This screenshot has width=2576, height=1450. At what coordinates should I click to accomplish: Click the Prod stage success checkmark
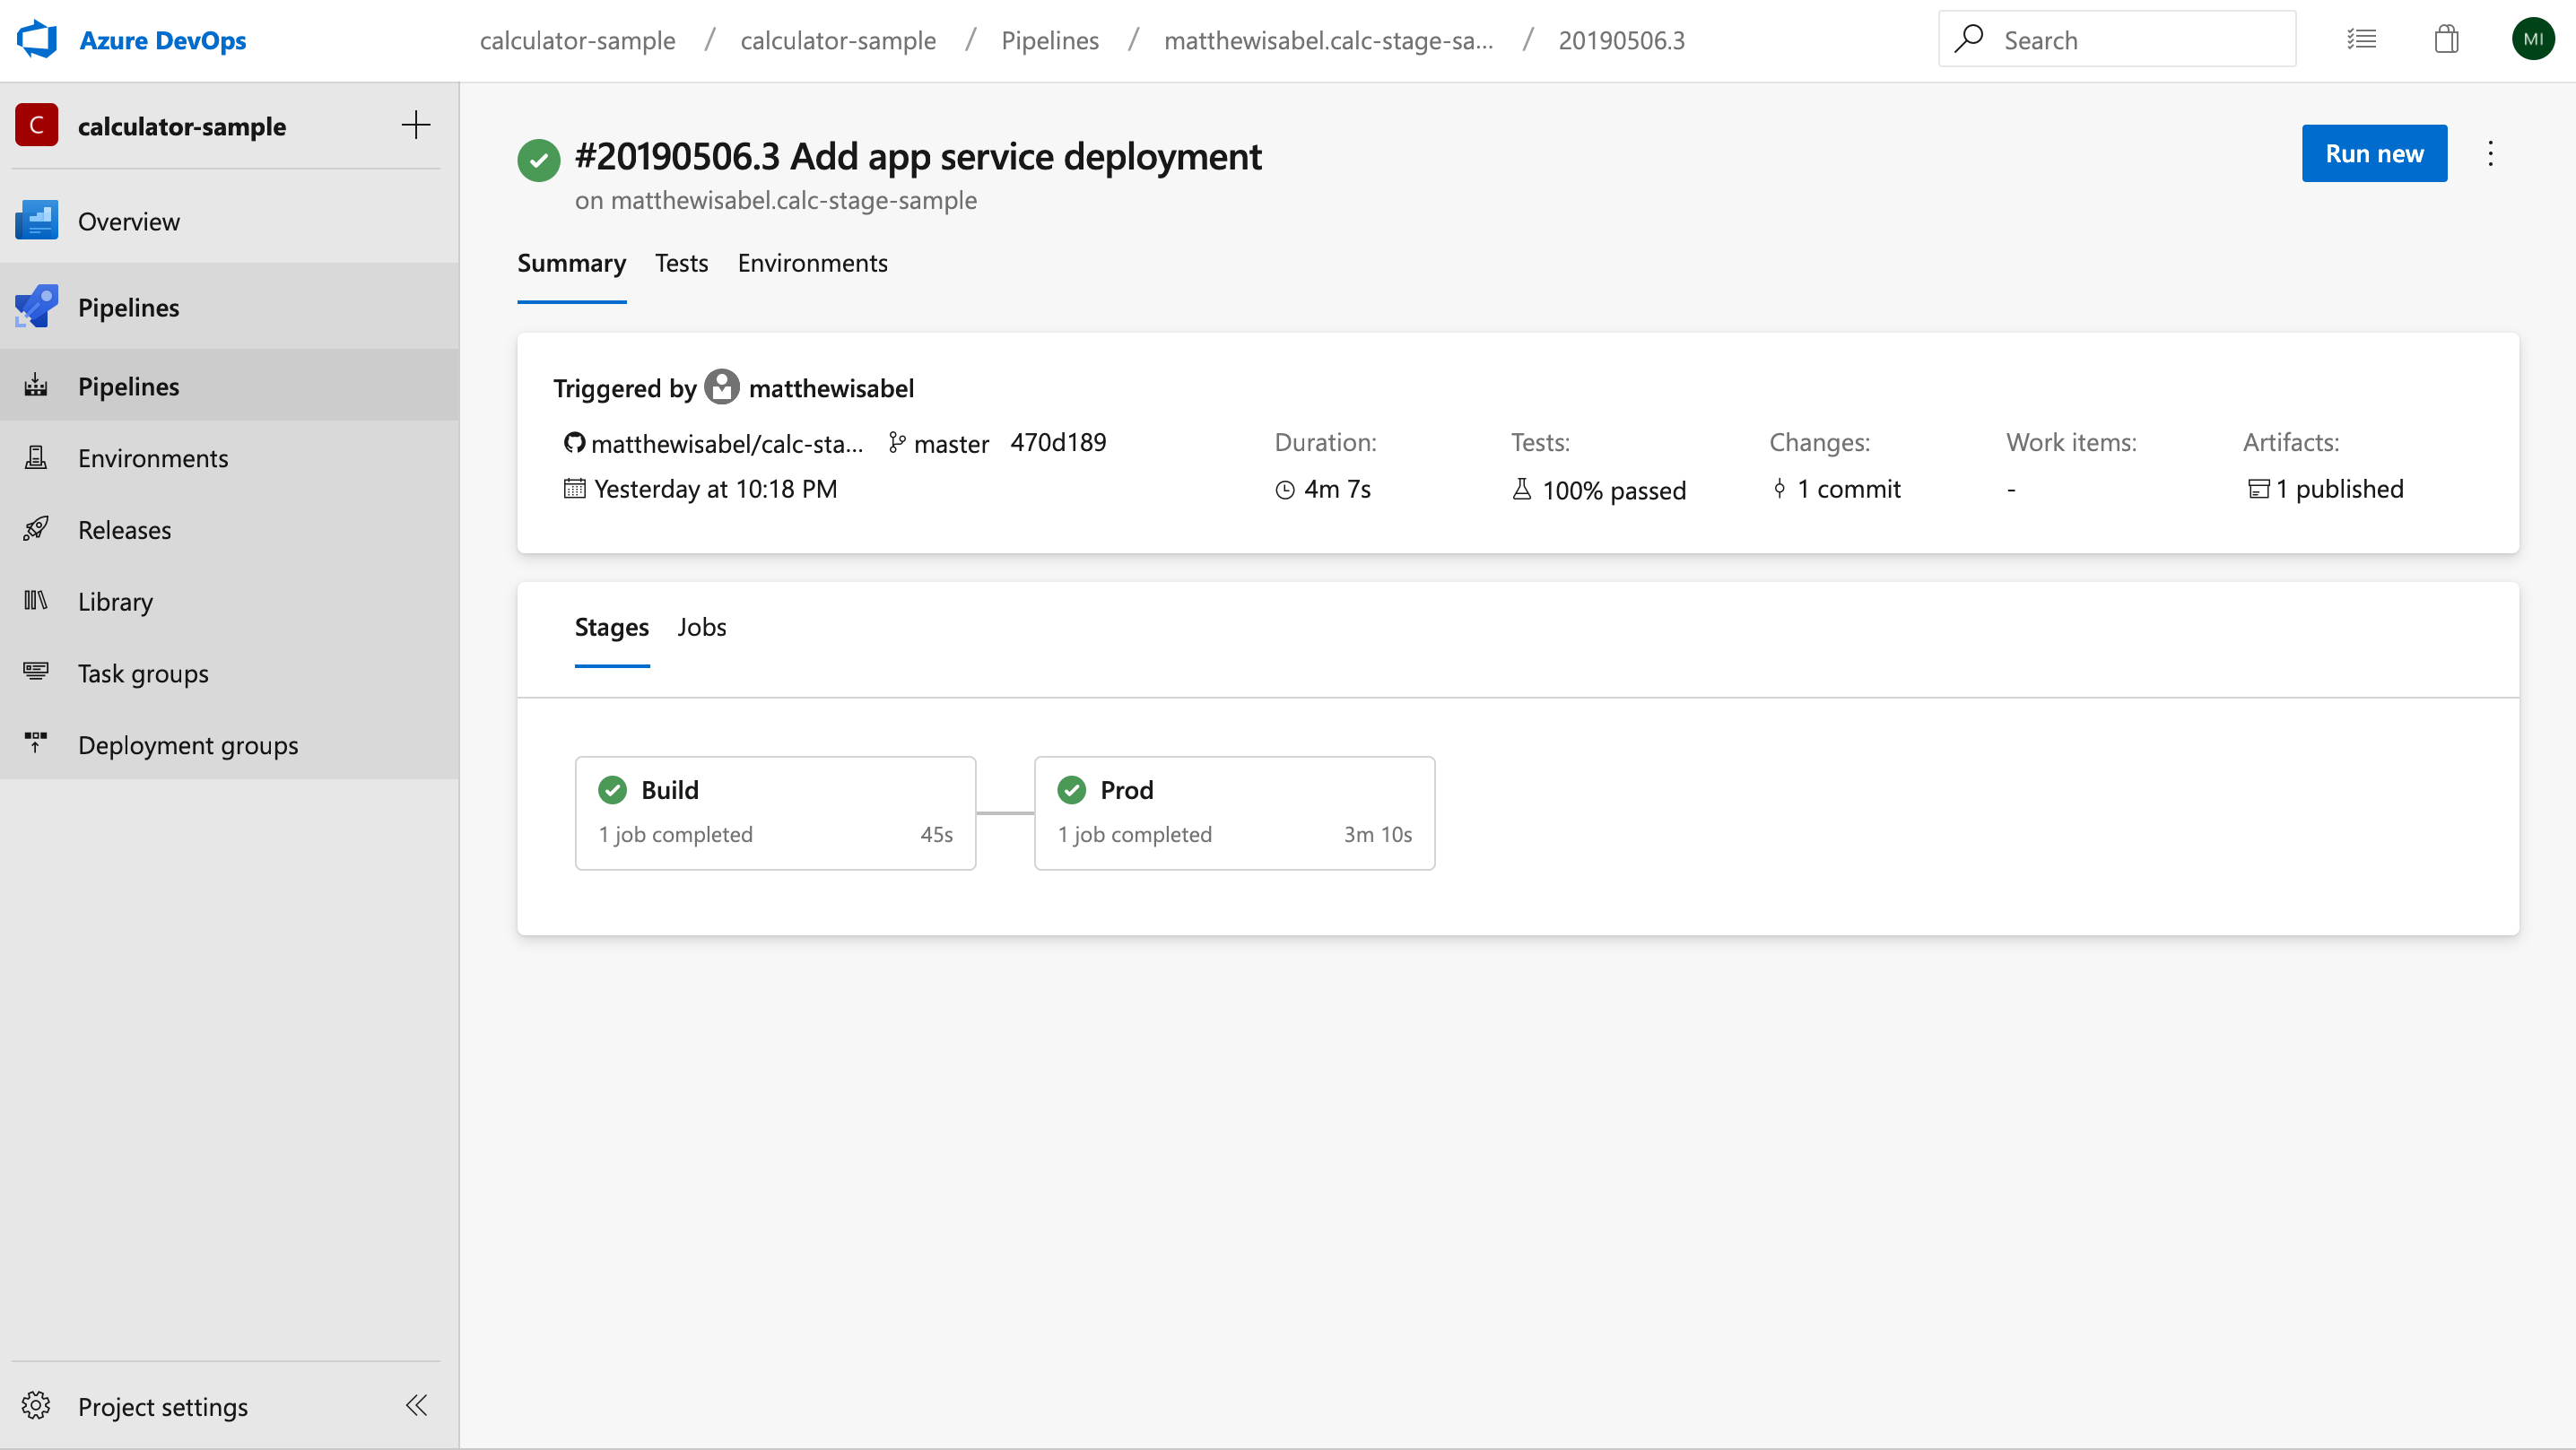(1072, 790)
